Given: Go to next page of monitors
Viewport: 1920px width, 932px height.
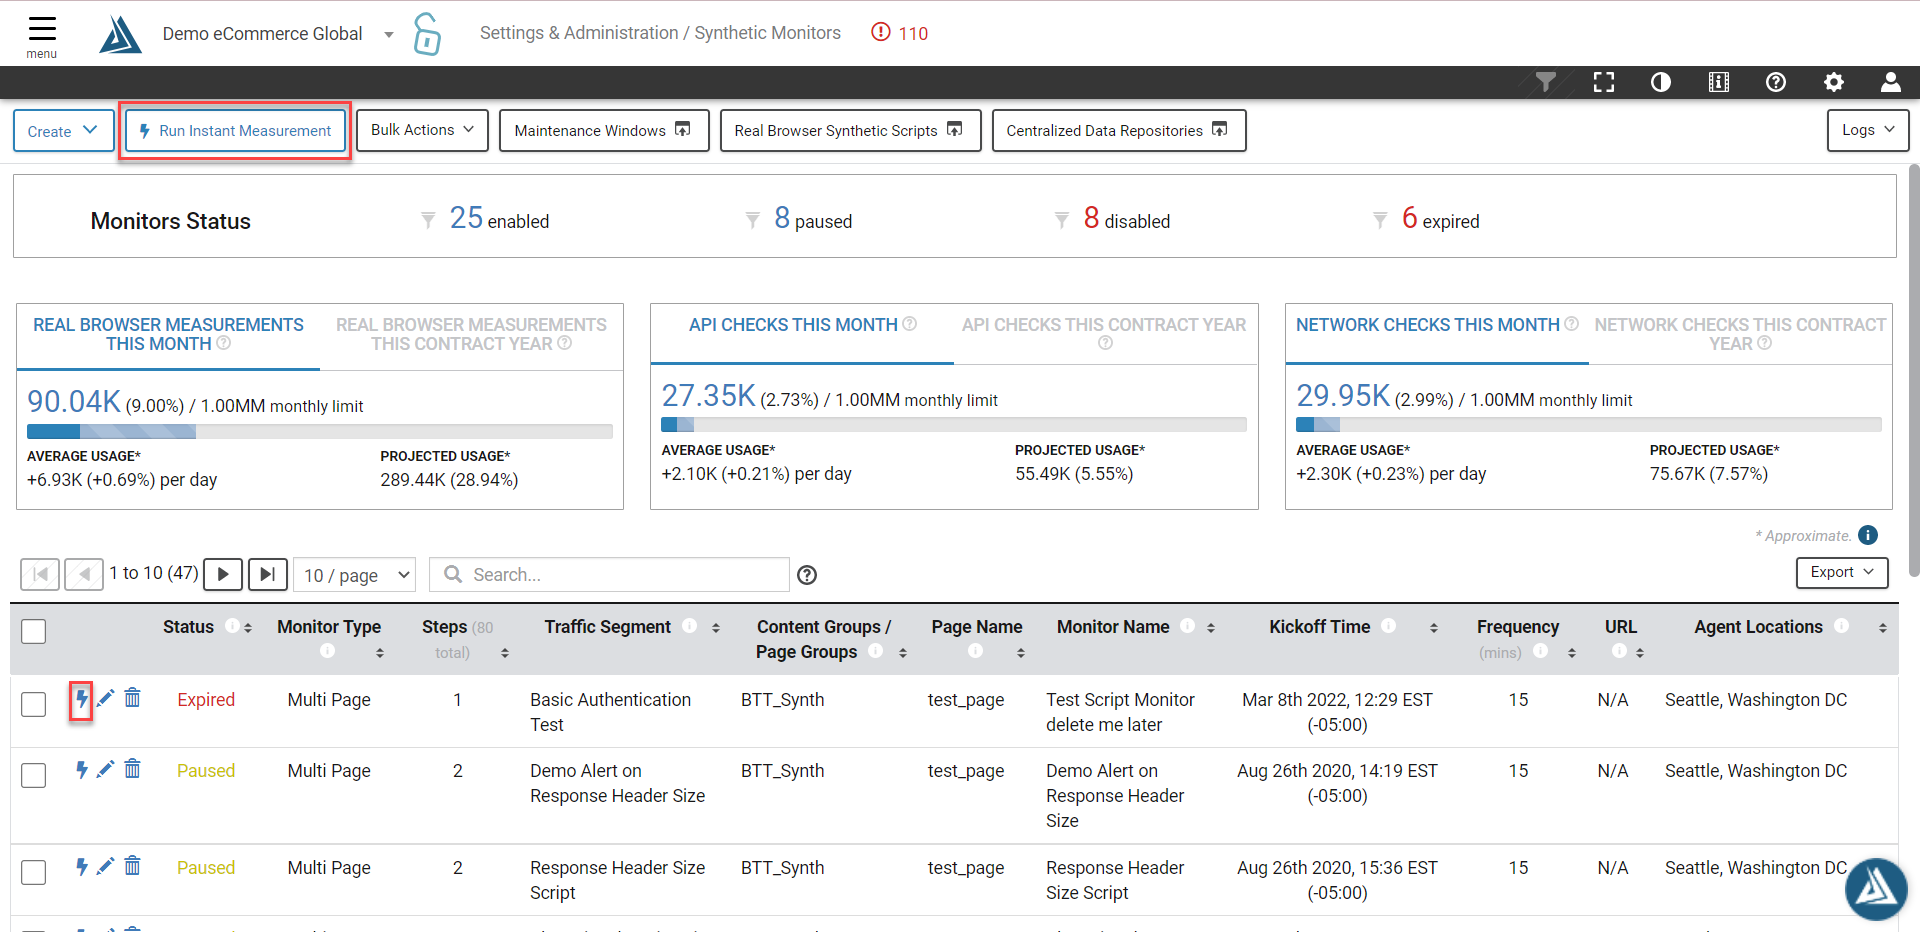Looking at the screenshot, I should [223, 574].
